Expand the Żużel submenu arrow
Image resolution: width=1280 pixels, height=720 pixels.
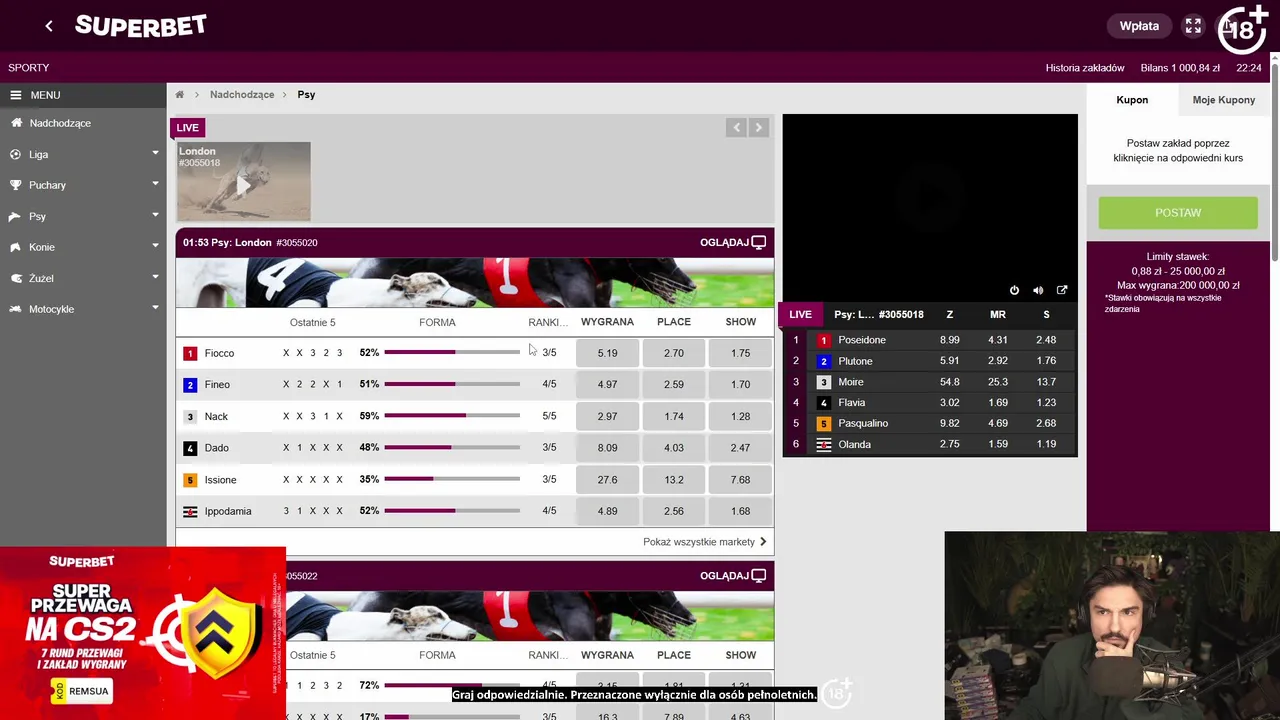click(x=155, y=278)
